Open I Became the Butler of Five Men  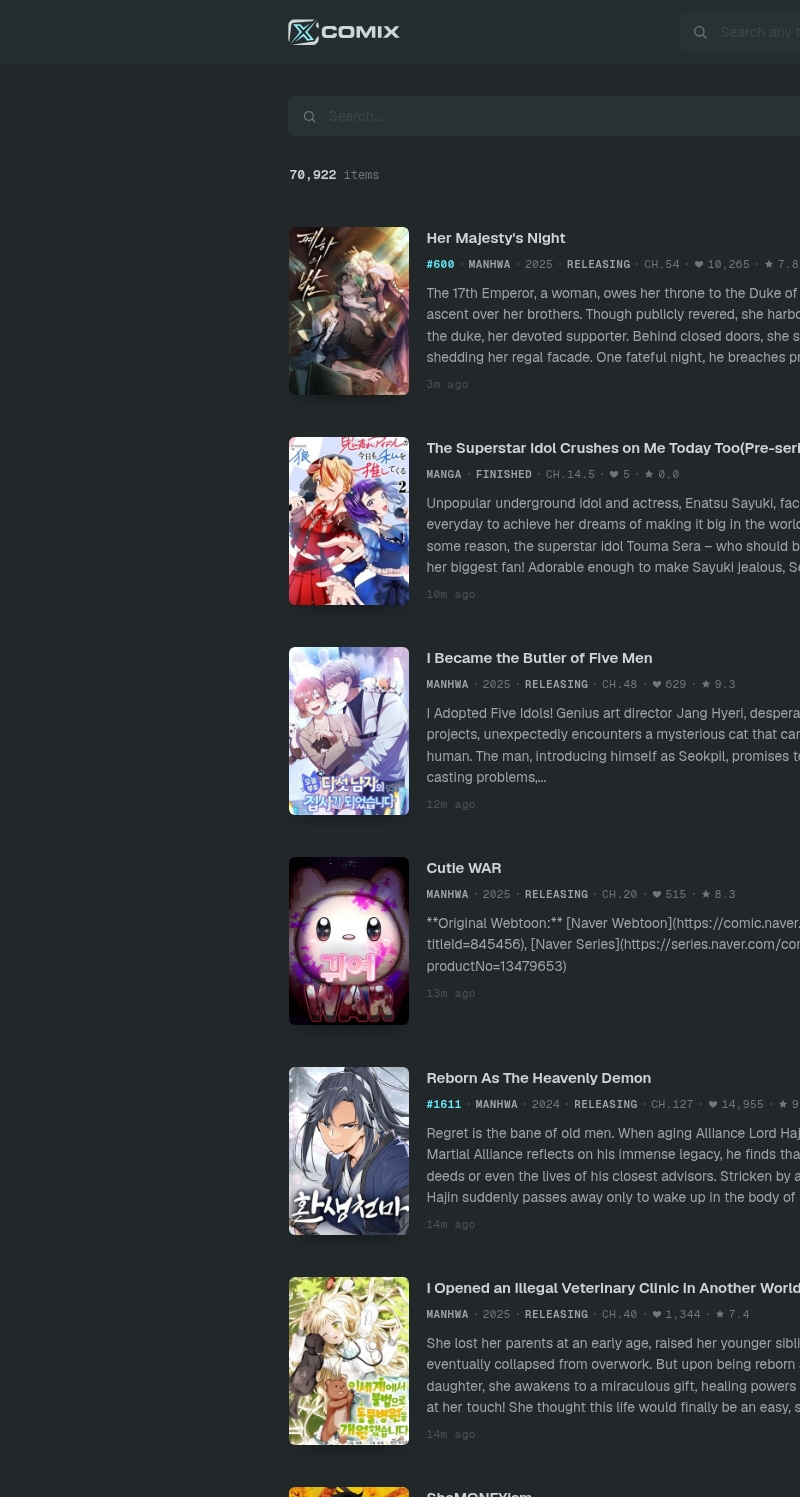point(539,658)
